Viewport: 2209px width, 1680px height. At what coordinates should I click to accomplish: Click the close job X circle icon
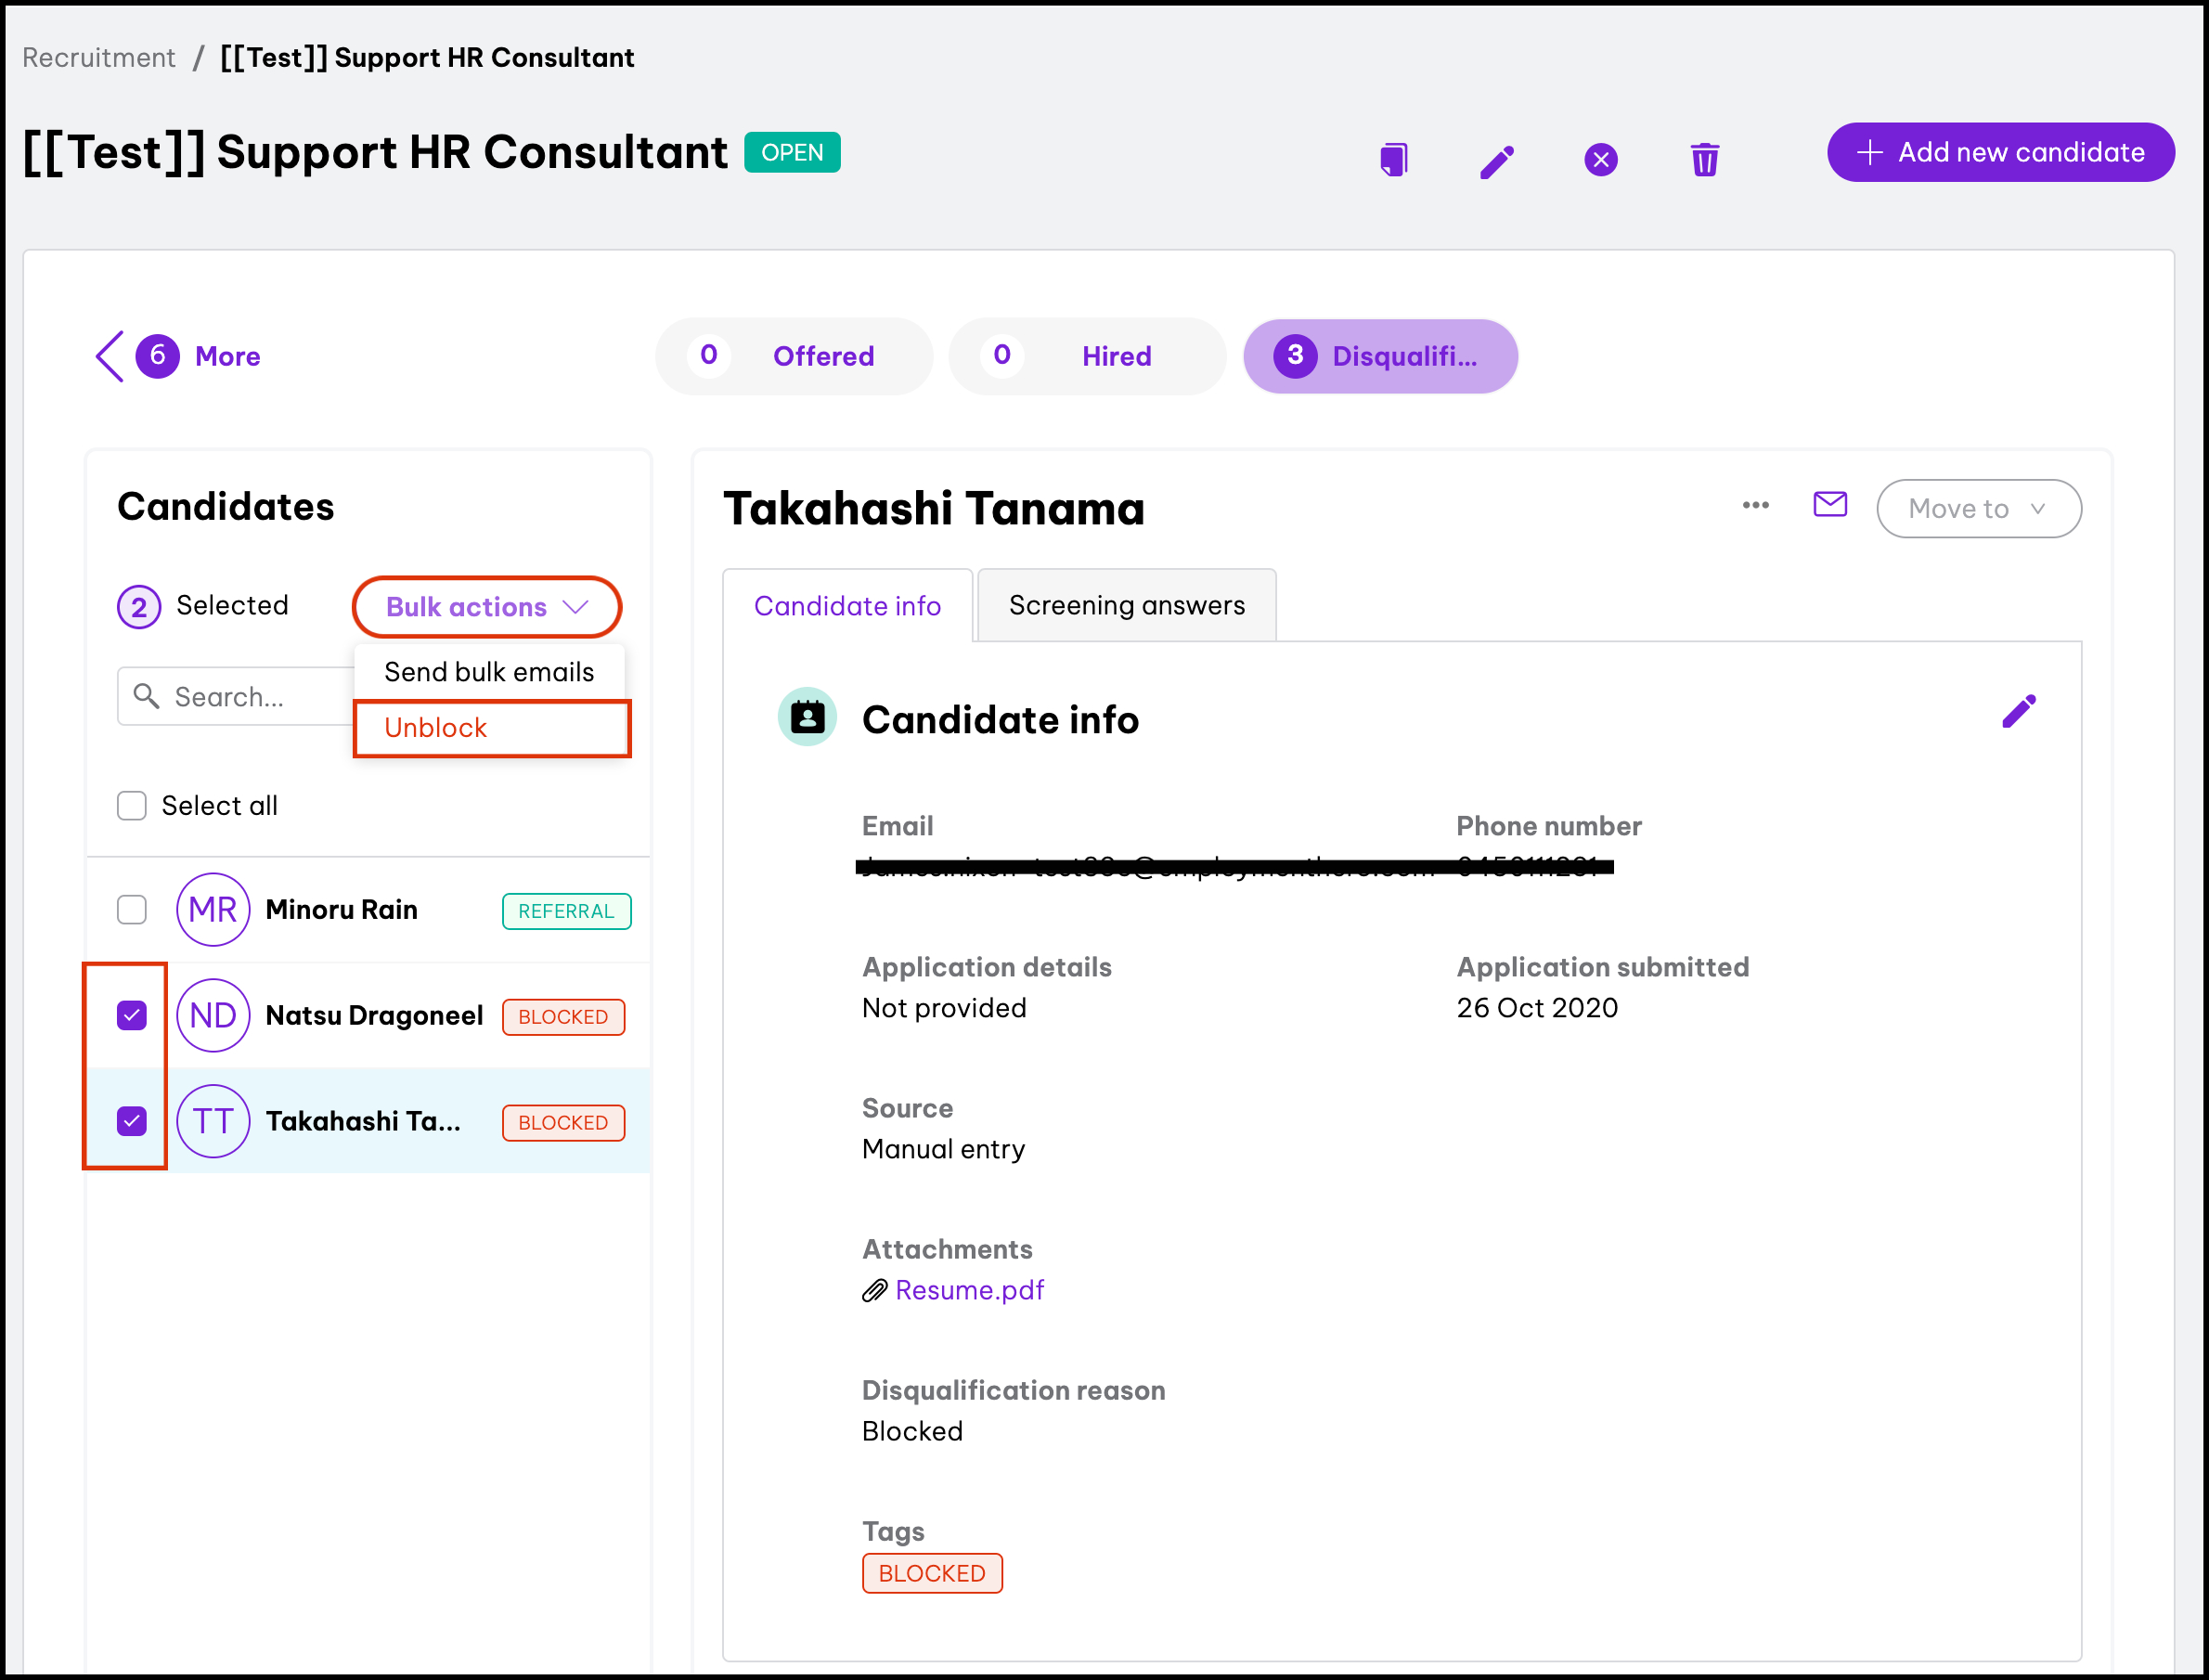(x=1600, y=160)
